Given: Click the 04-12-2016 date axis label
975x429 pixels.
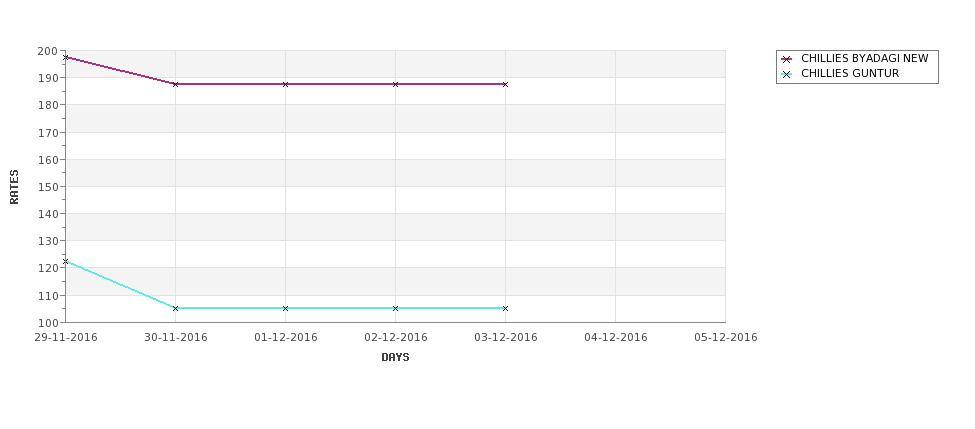Looking at the screenshot, I should tap(616, 338).
